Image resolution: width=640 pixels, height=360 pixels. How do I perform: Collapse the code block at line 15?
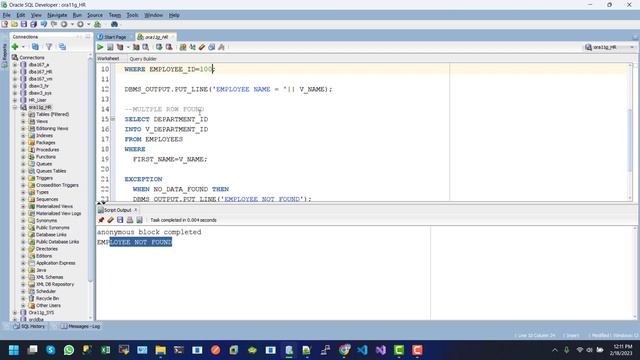point(113,119)
